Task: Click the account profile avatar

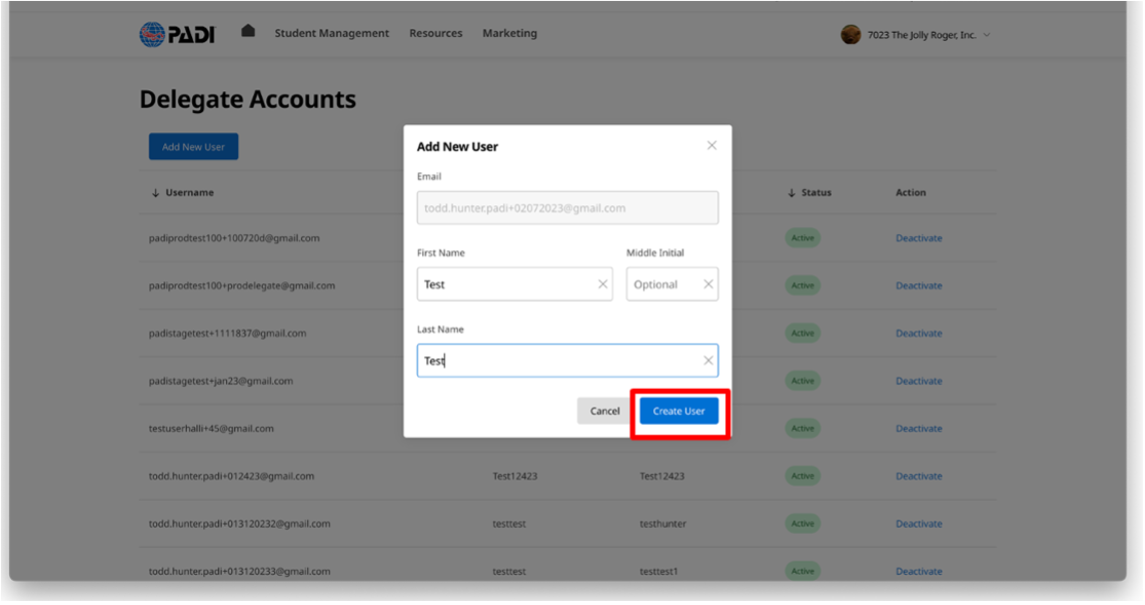Action: point(851,35)
